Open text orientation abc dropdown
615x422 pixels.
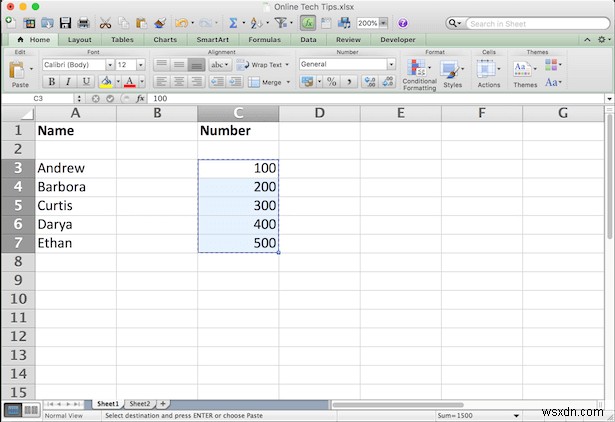click(220, 65)
